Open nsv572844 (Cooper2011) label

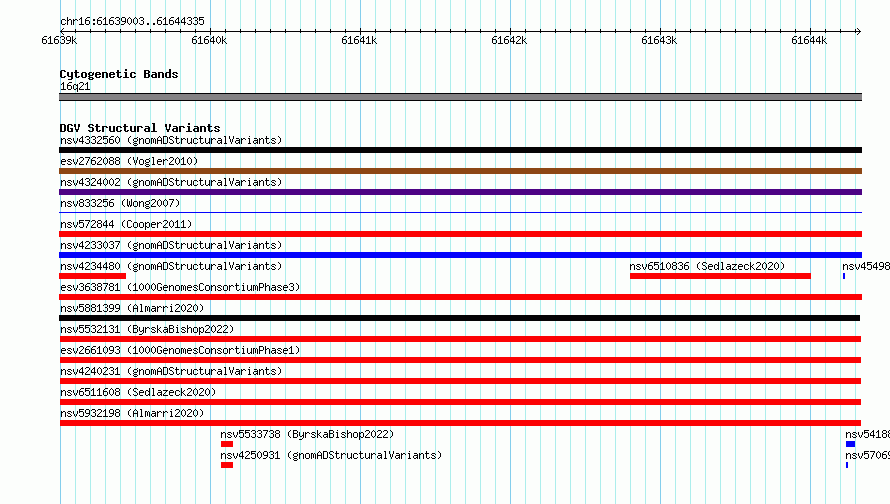126,224
